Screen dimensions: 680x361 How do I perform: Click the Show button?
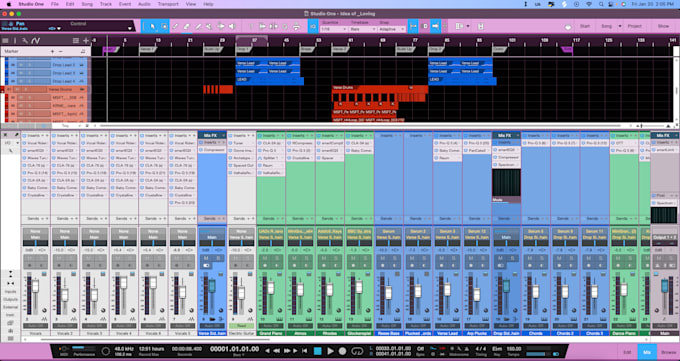(663, 26)
